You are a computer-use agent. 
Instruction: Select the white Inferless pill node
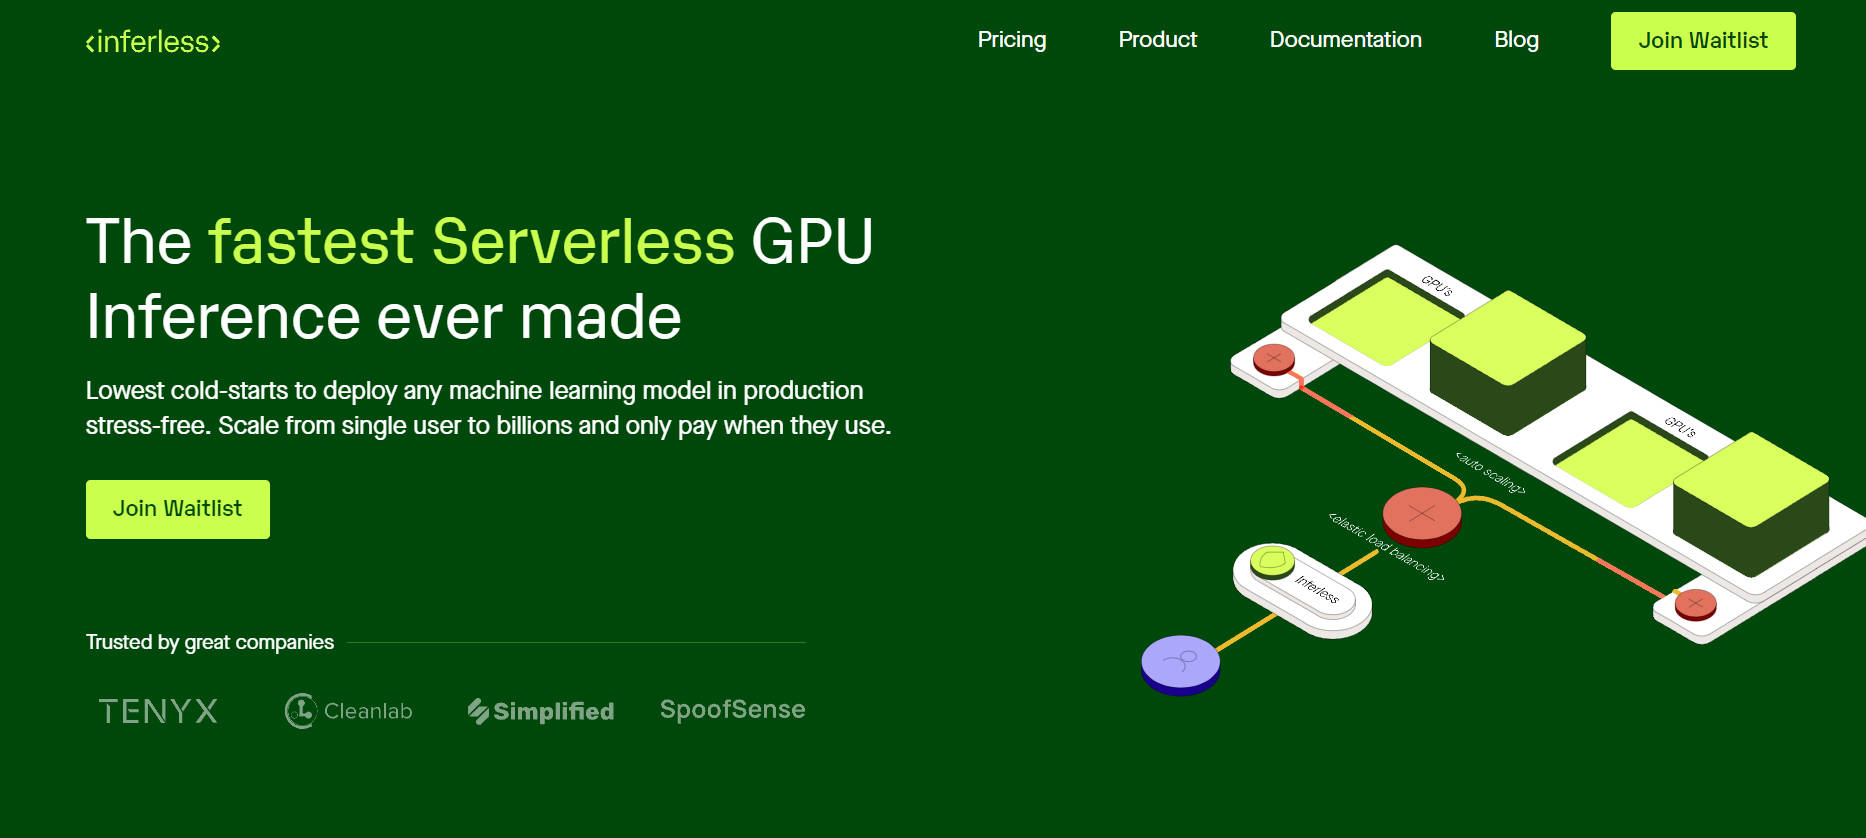pos(1302,589)
